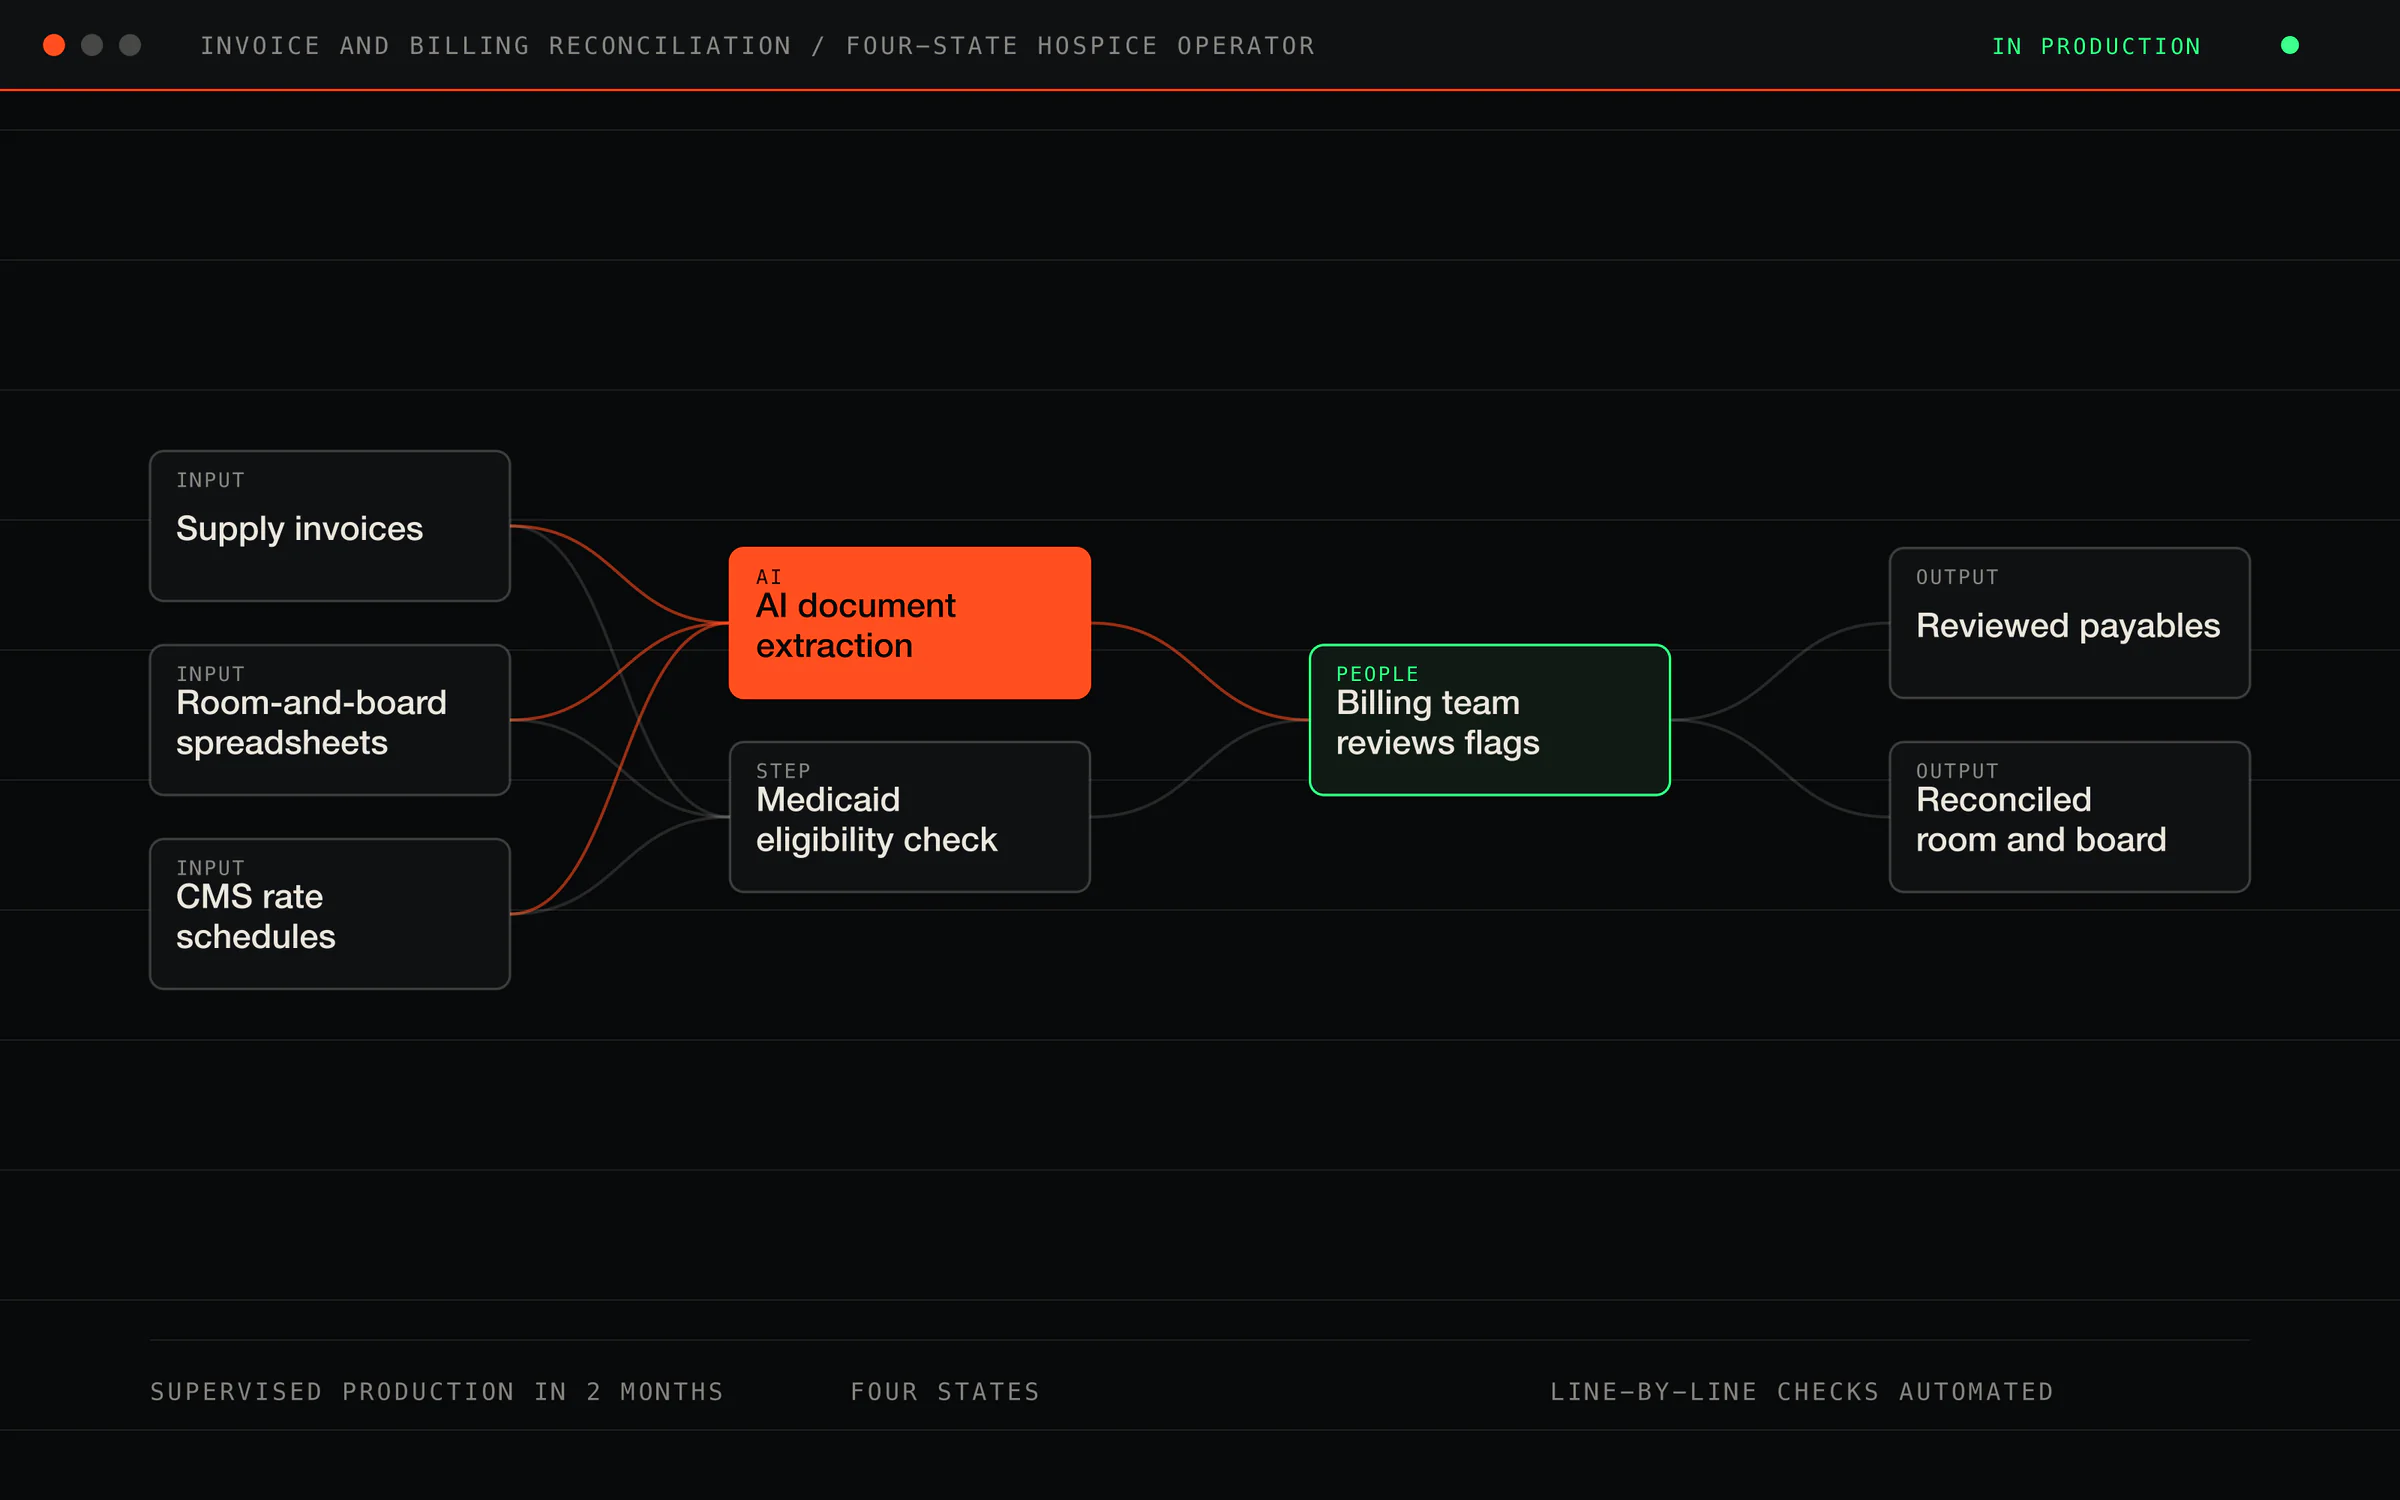
Task: Select the Supply invoices input node
Action: [330, 526]
